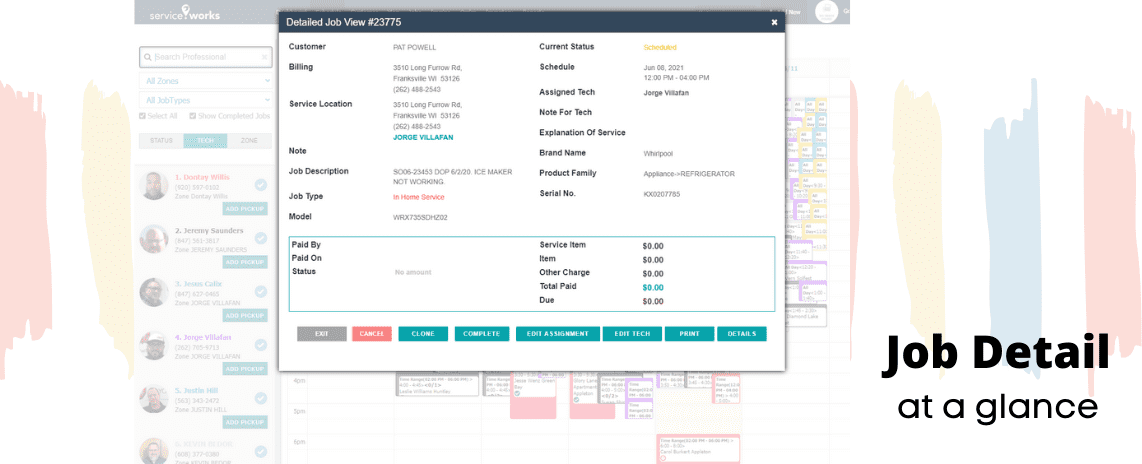Click the 4pm time label on the schedule
The width and height of the screenshot is (1142, 464).
pyautogui.click(x=299, y=381)
